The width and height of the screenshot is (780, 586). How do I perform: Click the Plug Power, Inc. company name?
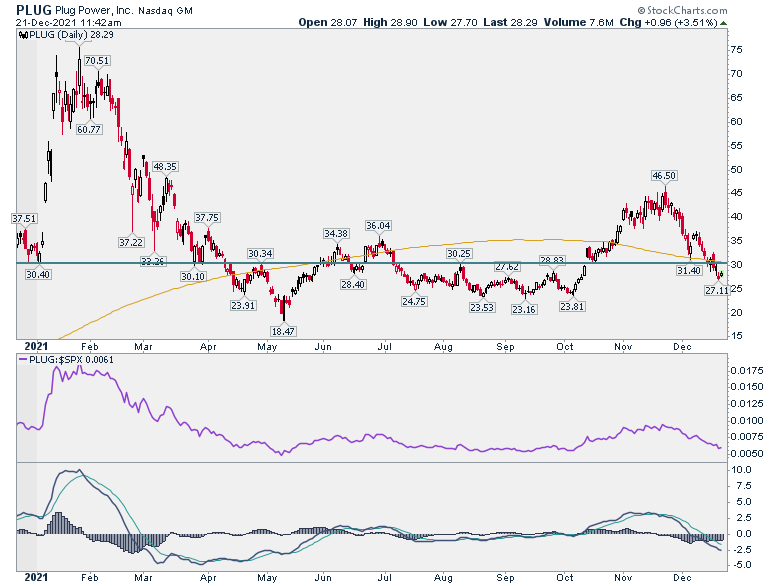tap(95, 10)
